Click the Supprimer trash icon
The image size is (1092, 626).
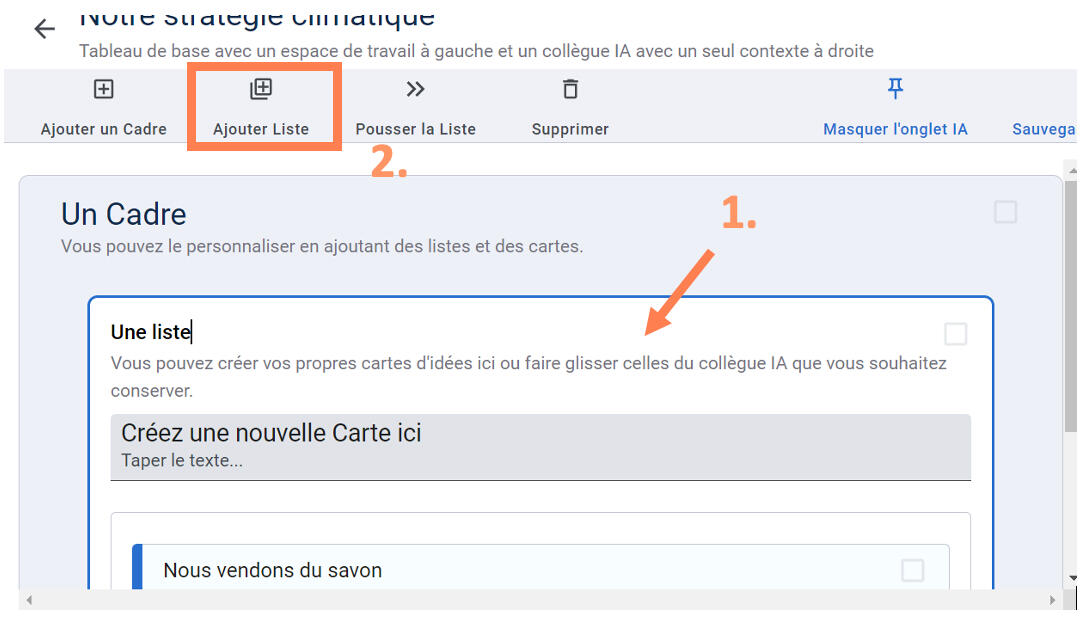(570, 89)
